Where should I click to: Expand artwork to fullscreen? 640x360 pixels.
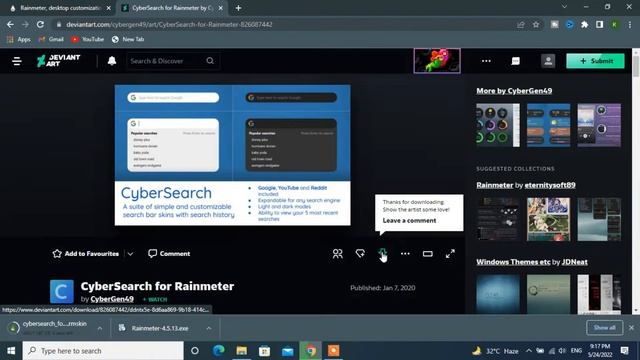click(x=450, y=254)
